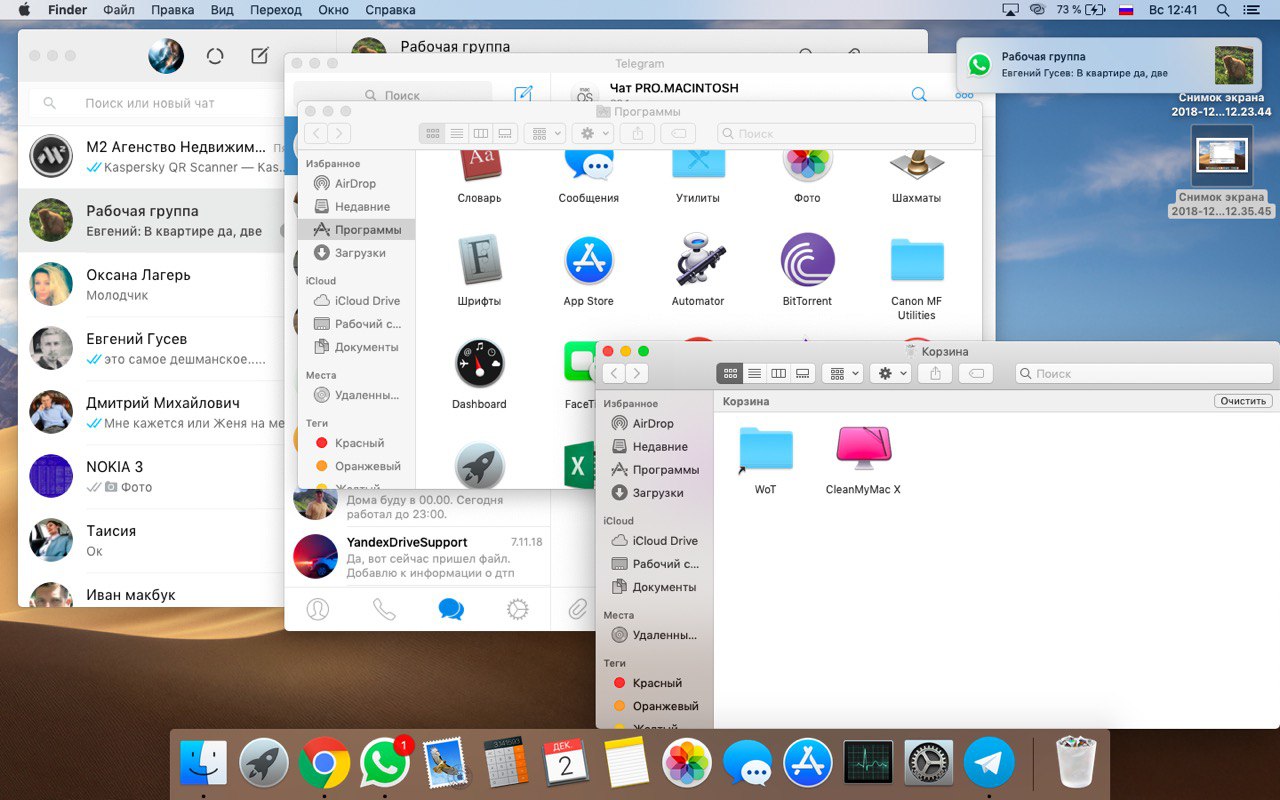Switch Trash window to gallery view
Screen dimensions: 1280x800
[802, 373]
